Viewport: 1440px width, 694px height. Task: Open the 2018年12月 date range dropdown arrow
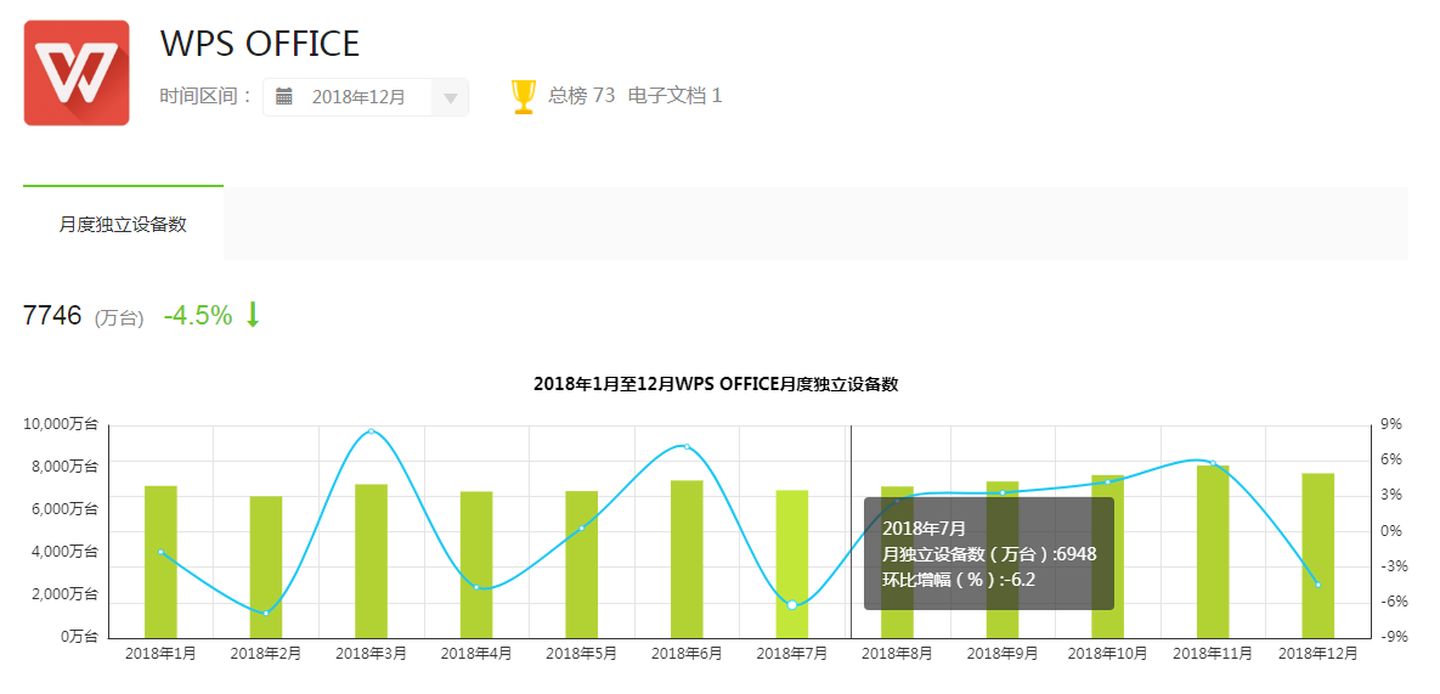[450, 98]
